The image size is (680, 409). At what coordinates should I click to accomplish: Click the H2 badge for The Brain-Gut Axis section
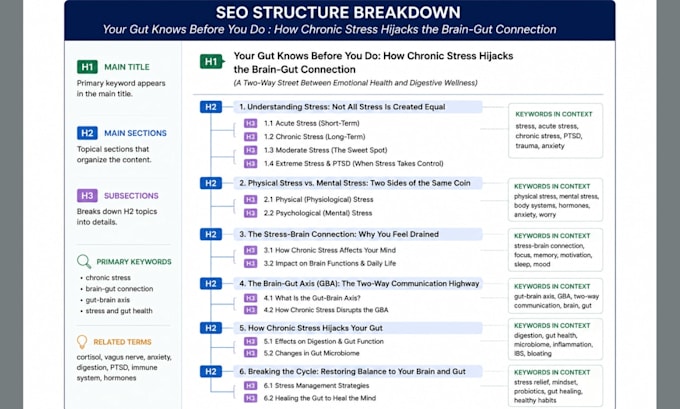pyautogui.click(x=211, y=284)
